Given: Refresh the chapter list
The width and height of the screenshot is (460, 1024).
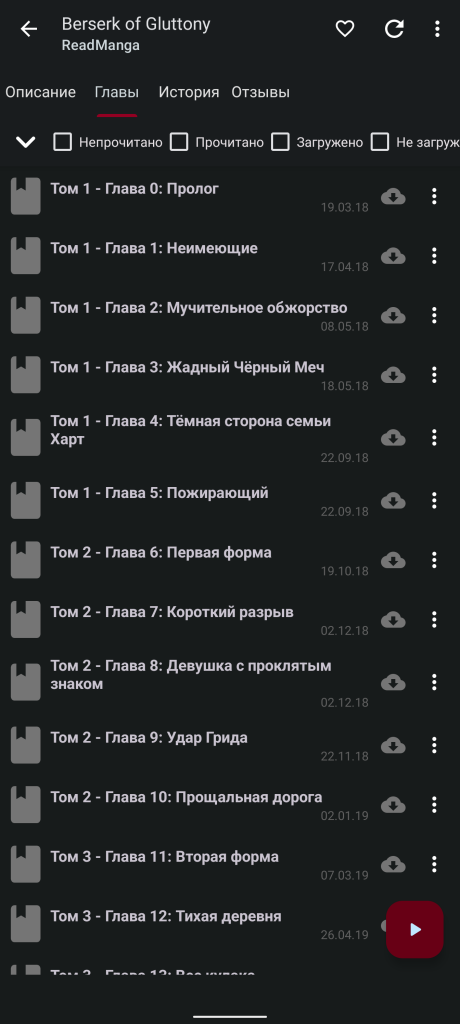Looking at the screenshot, I should coord(394,29).
